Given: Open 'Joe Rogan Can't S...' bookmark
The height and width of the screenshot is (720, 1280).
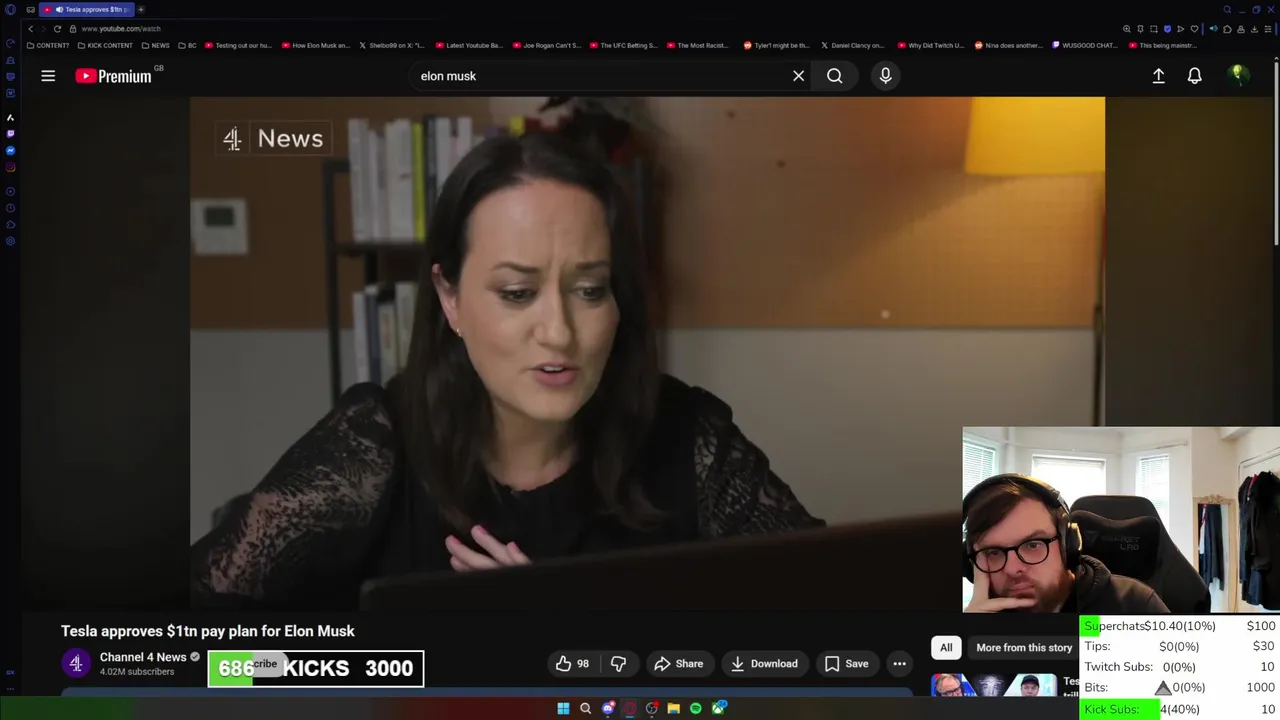Looking at the screenshot, I should [547, 45].
